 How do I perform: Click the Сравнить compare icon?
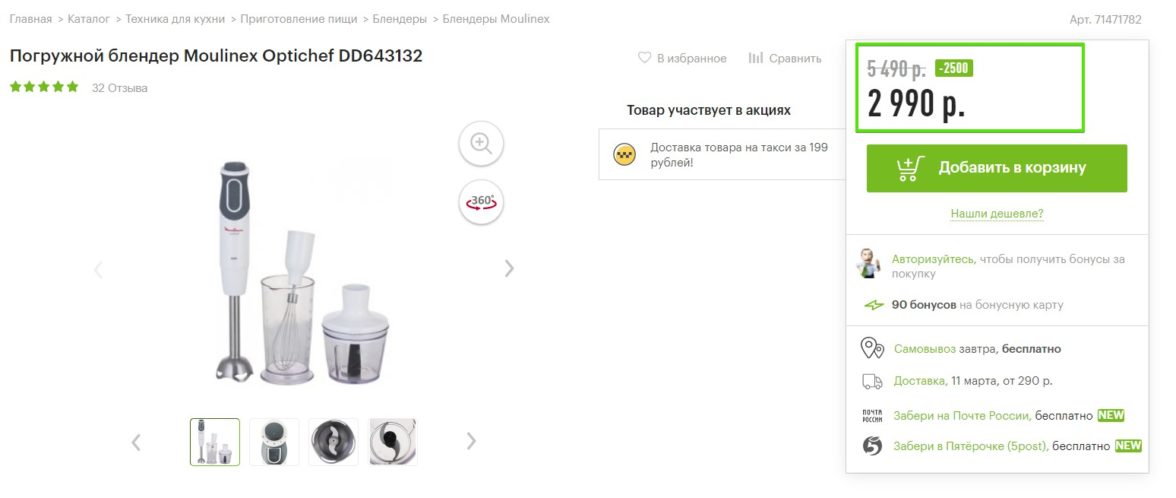tap(755, 58)
